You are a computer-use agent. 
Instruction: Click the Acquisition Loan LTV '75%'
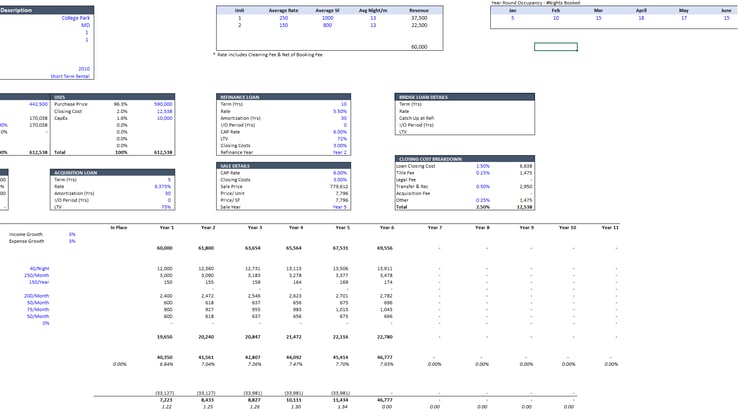coord(166,207)
